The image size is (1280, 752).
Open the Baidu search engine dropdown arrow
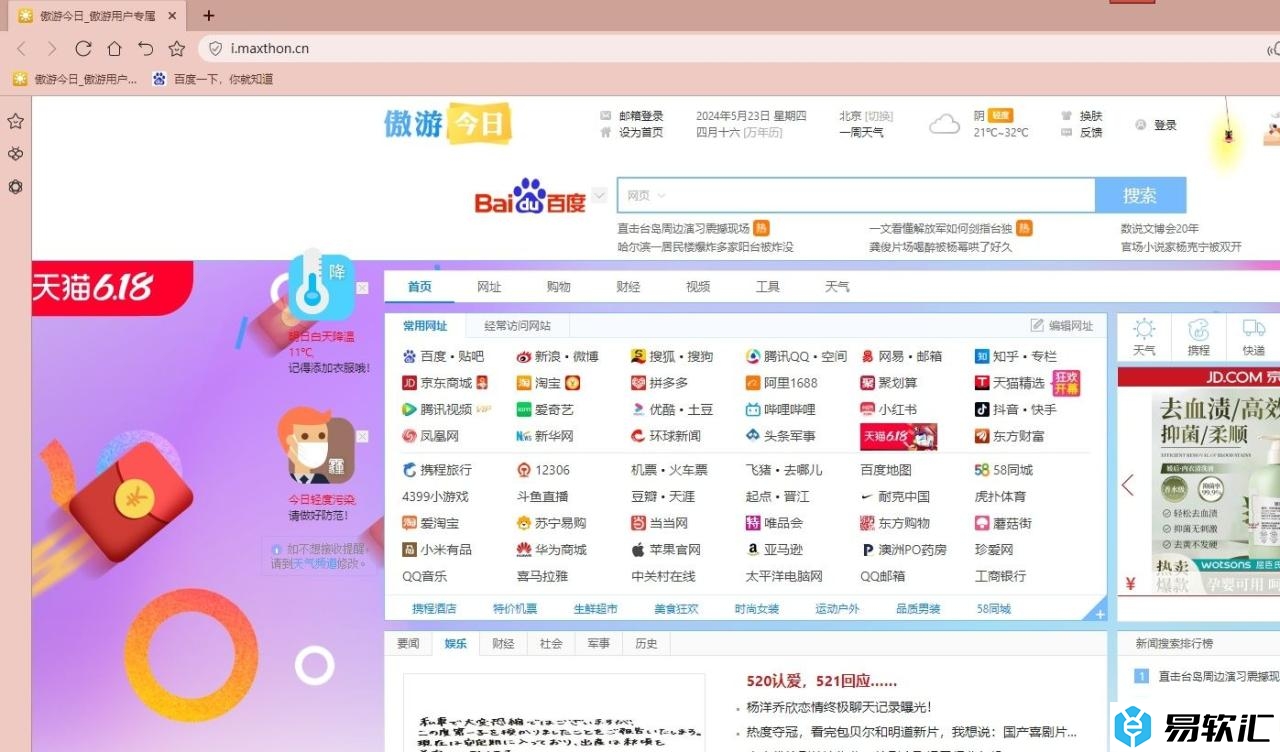pyautogui.click(x=599, y=195)
